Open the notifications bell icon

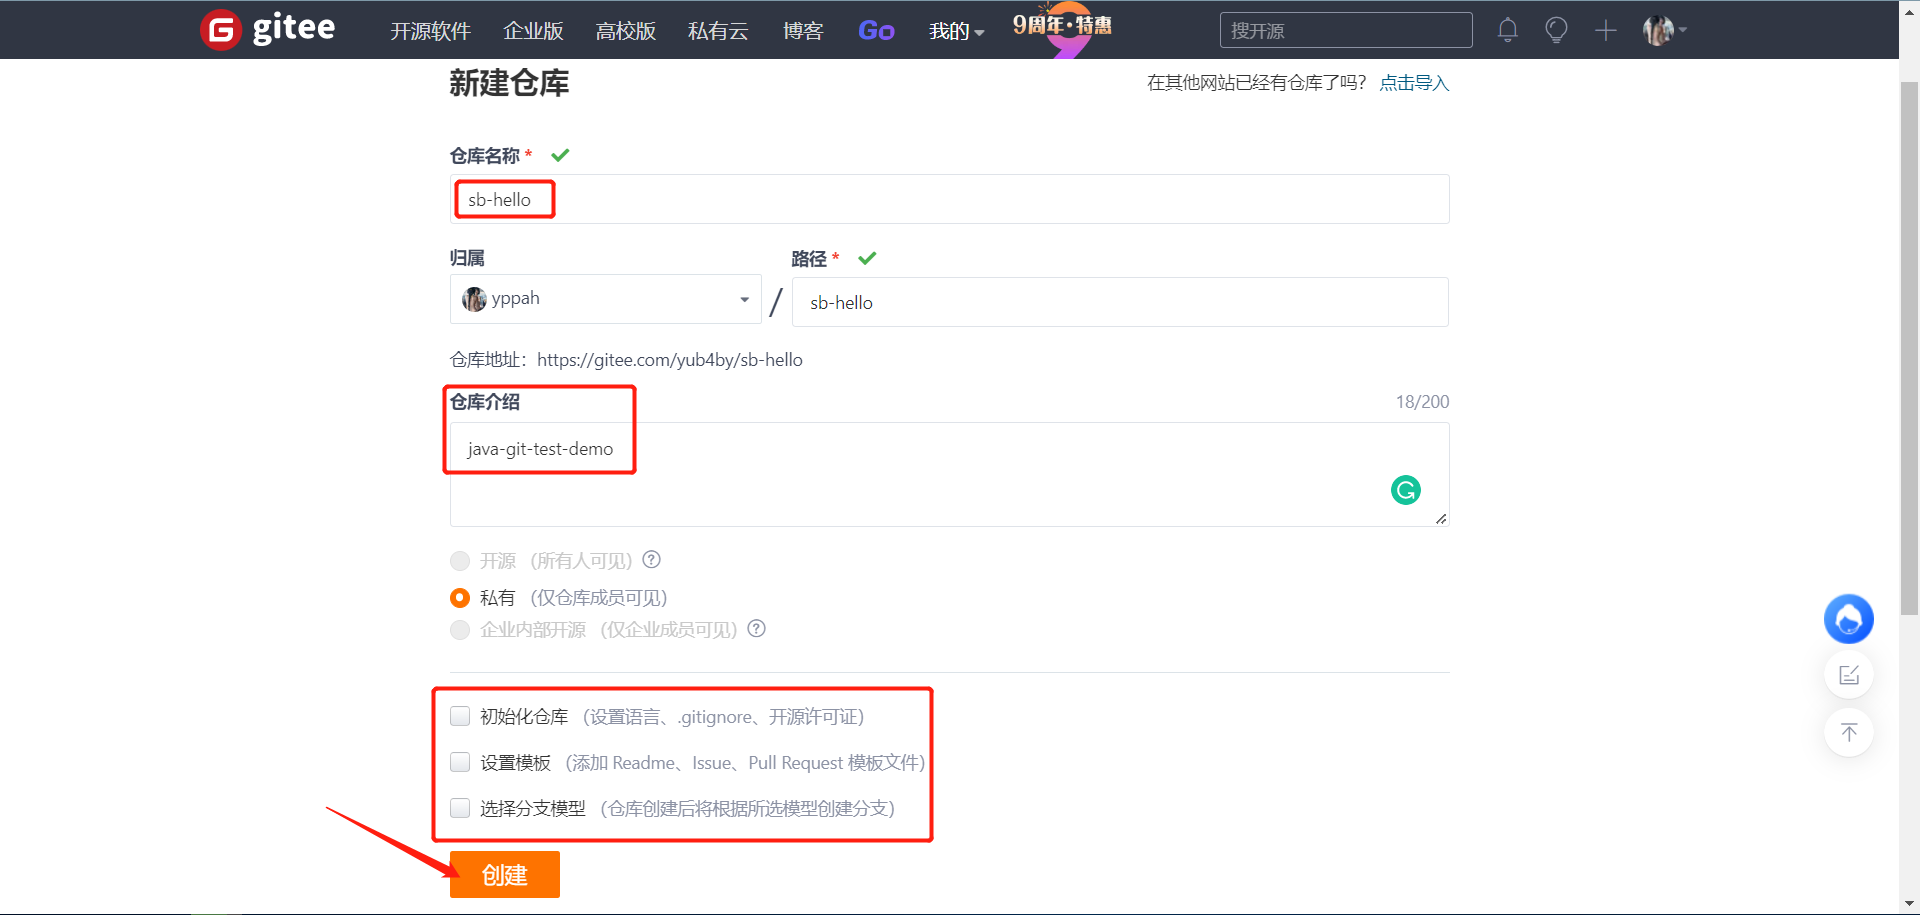1507,30
